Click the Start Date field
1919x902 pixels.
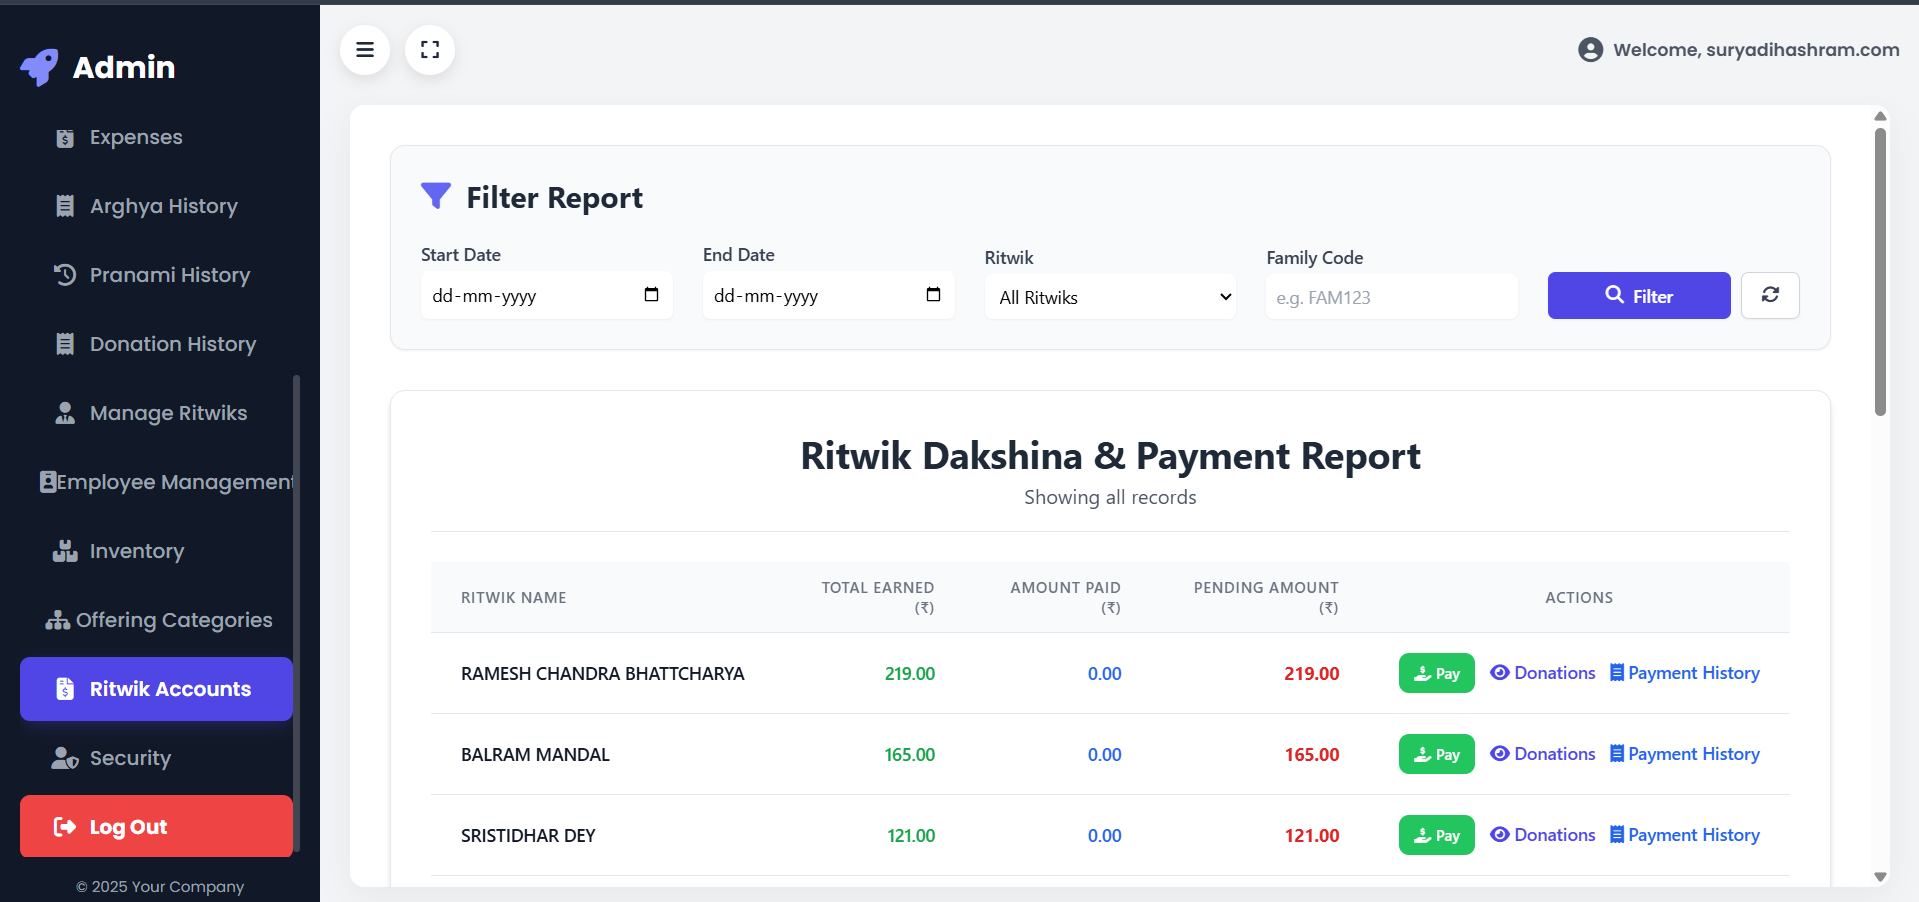coord(530,296)
